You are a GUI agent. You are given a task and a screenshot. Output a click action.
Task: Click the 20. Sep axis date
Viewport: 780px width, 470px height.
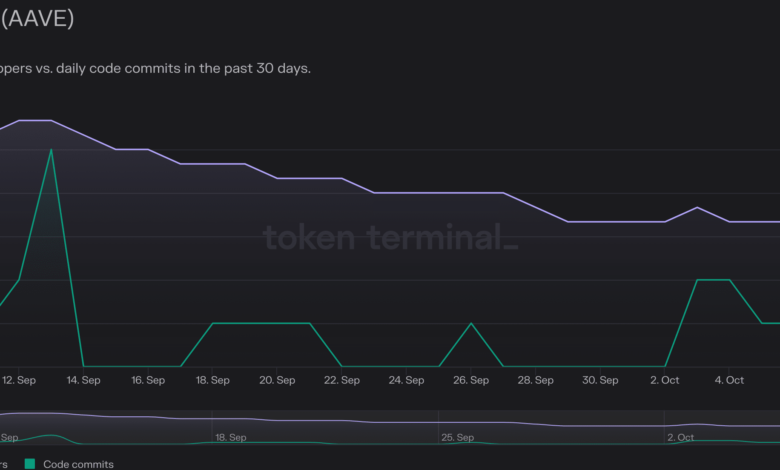click(277, 380)
